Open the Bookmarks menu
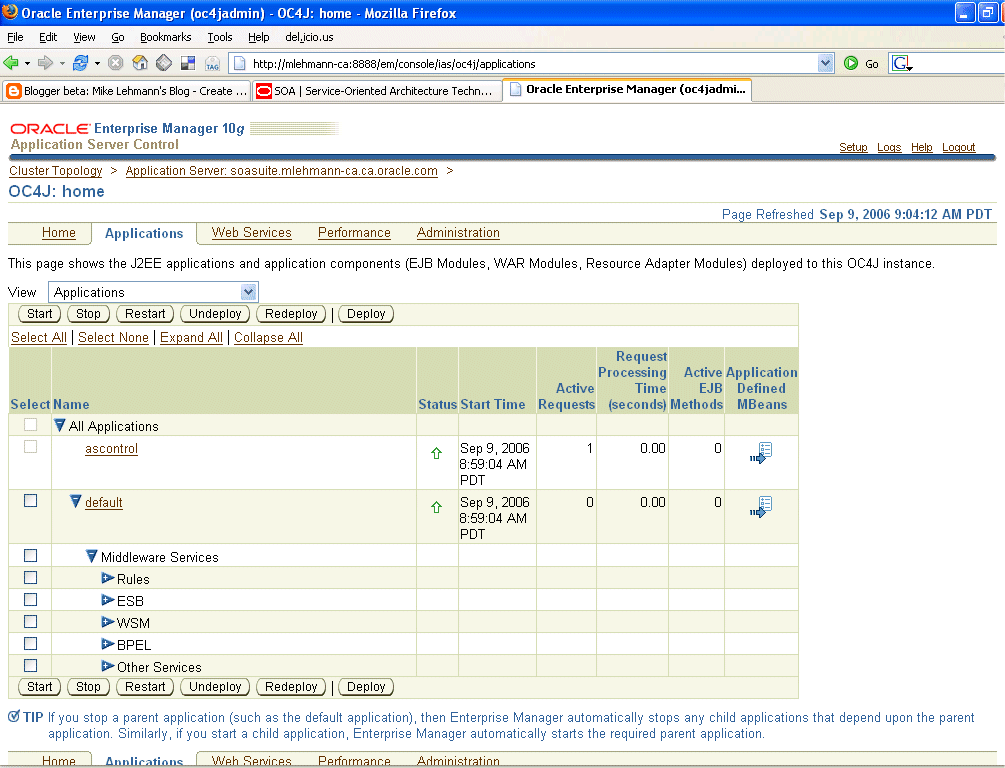The height and width of the screenshot is (768, 1005). (165, 37)
